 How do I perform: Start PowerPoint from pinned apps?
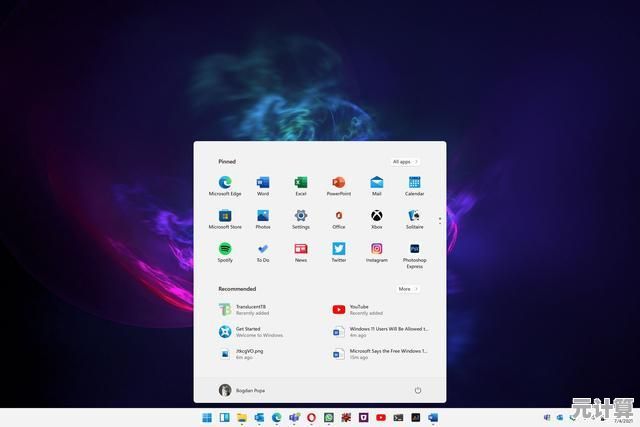coord(339,186)
